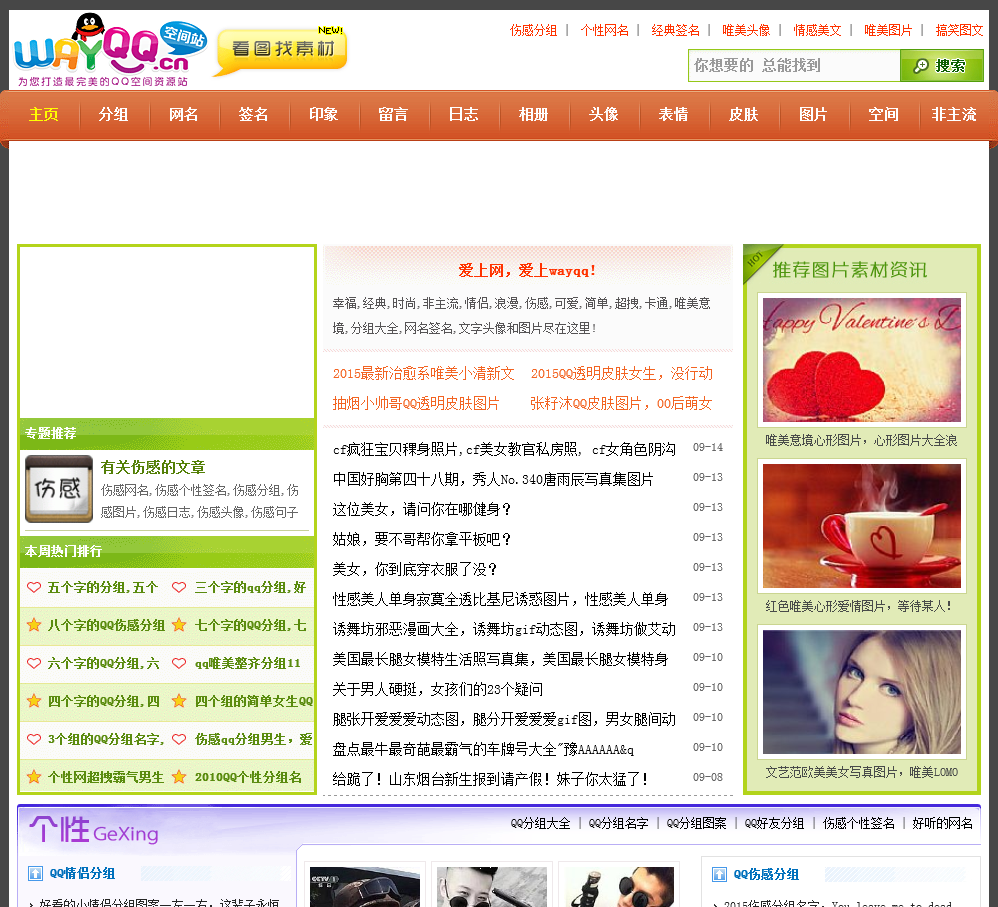
Task: Open the blonde woman portrait thumbnail
Action: click(x=862, y=692)
